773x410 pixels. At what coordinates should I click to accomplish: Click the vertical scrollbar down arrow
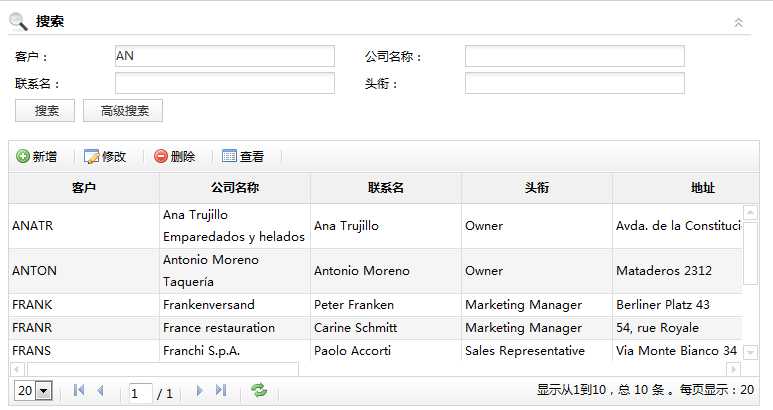click(750, 352)
